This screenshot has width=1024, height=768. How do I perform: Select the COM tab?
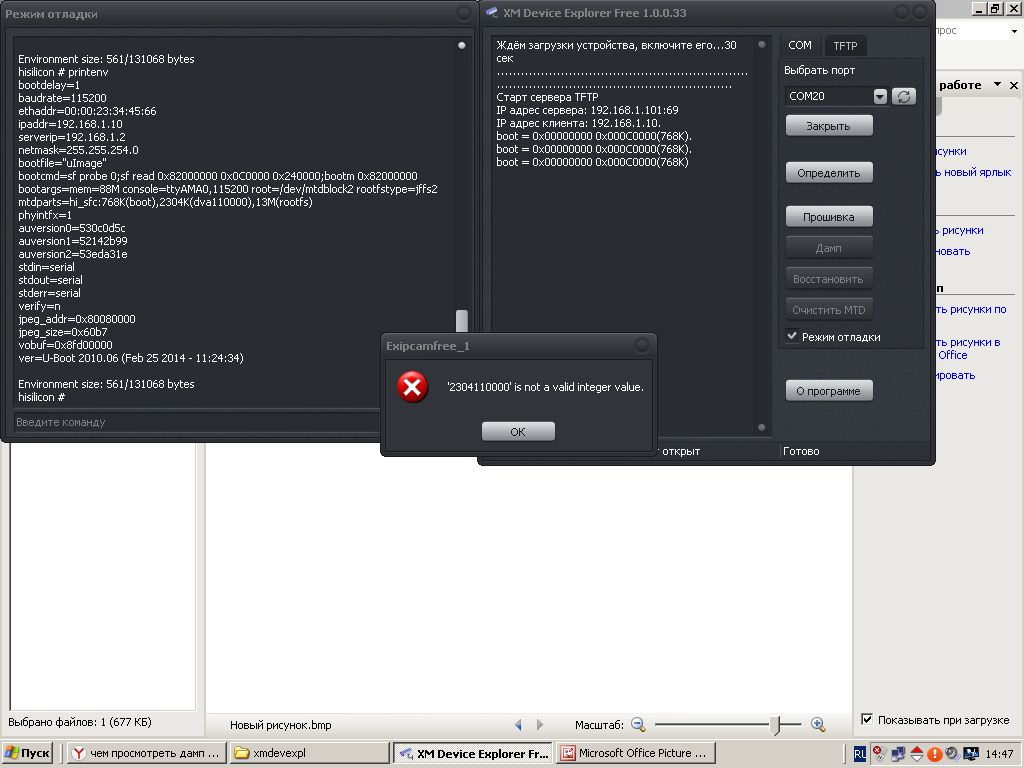(x=800, y=46)
